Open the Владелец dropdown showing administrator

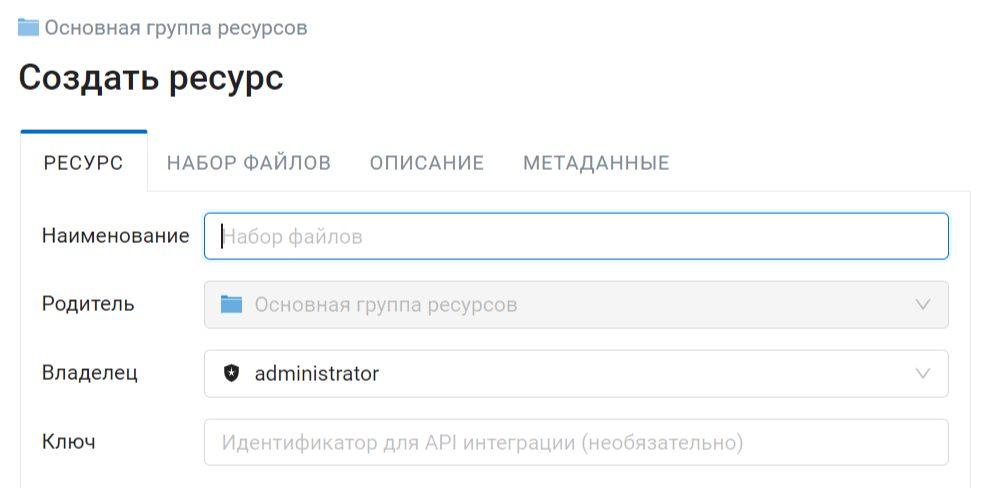point(576,374)
